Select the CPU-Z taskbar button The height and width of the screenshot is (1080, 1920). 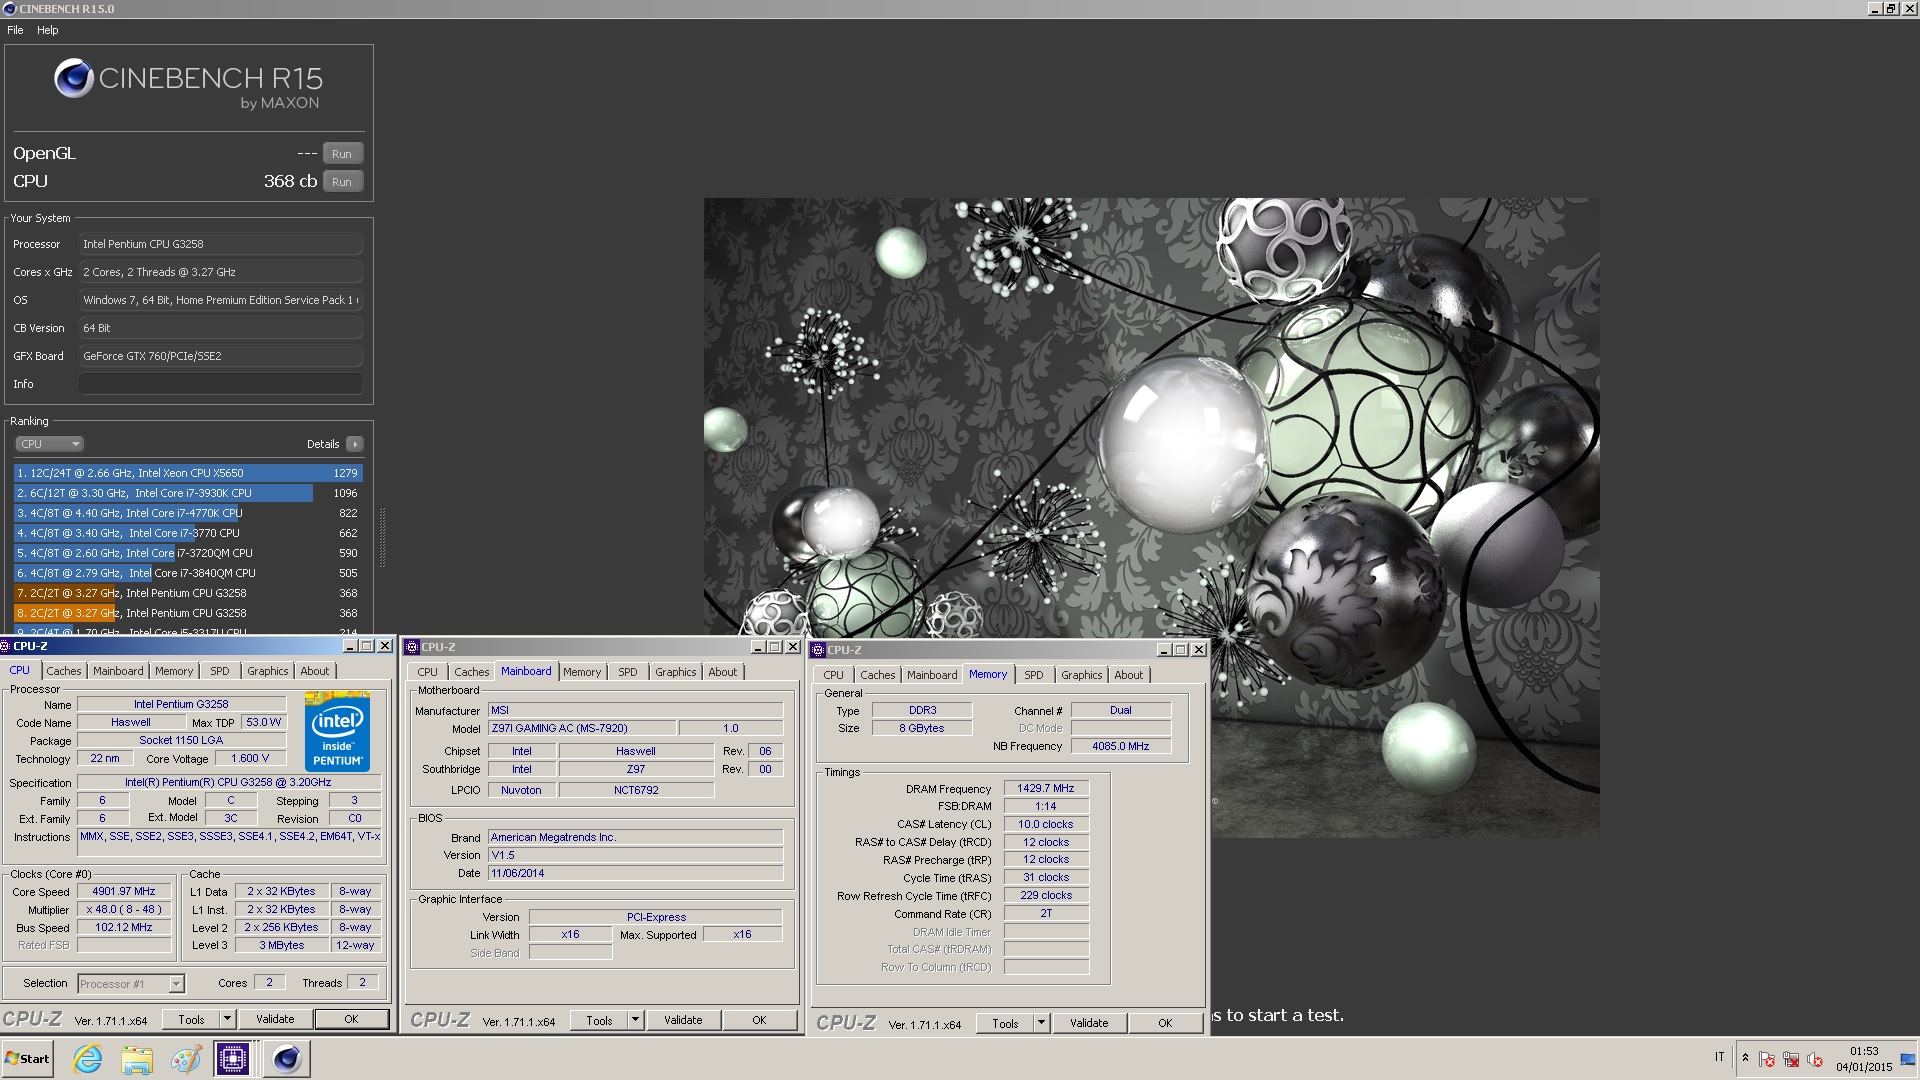tap(233, 1058)
